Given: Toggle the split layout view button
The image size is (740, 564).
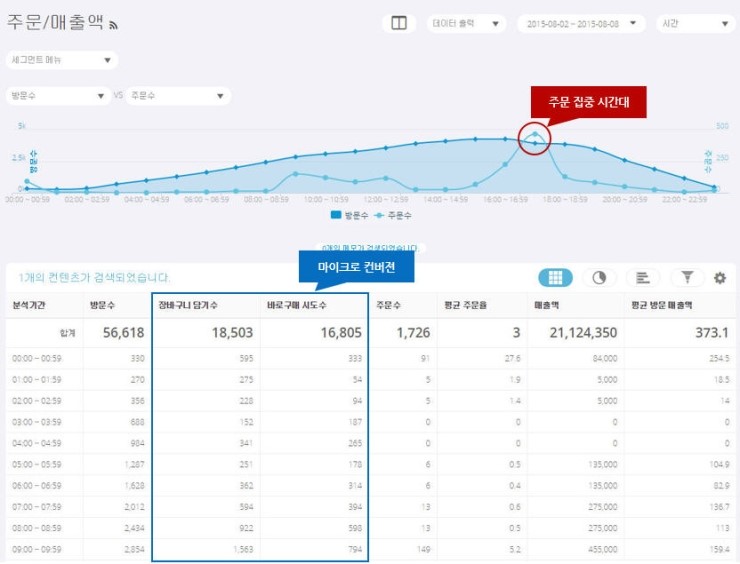Looking at the screenshot, I should click(399, 23).
